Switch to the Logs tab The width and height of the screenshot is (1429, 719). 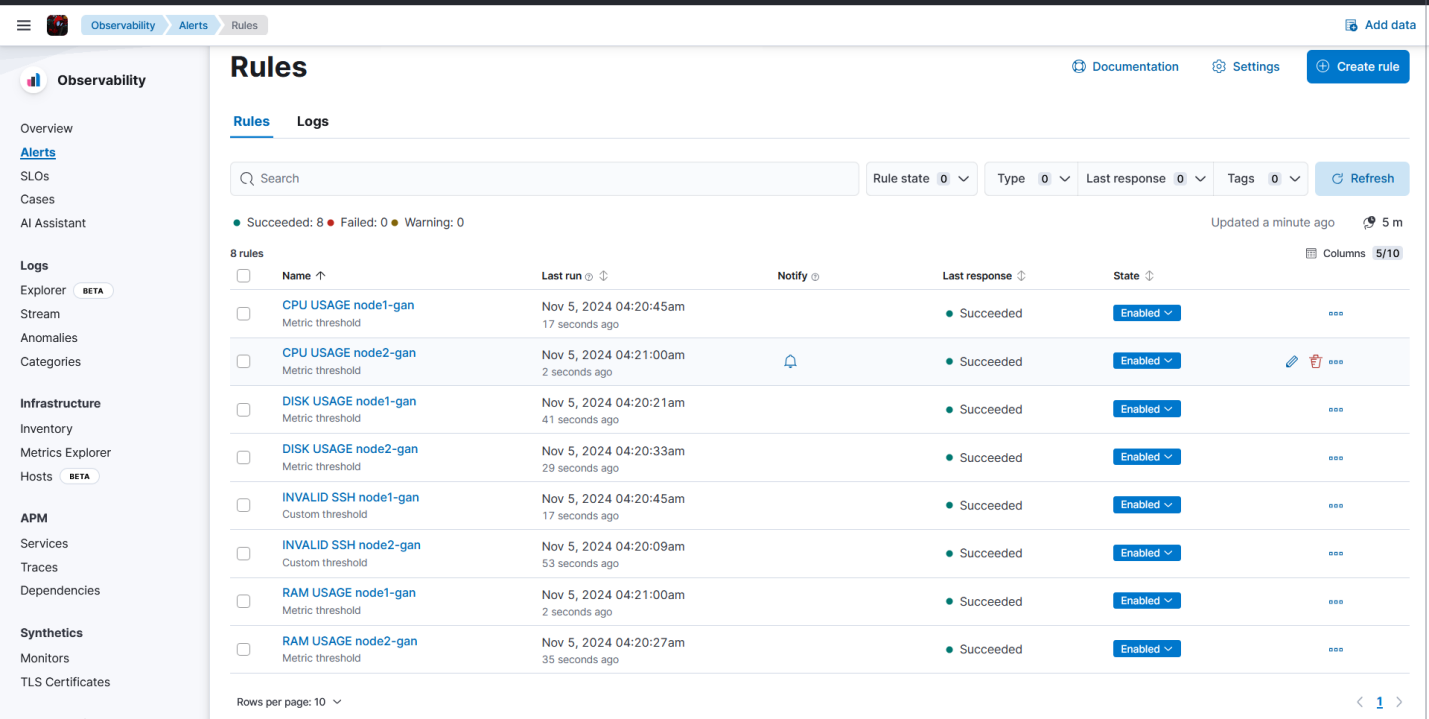312,122
